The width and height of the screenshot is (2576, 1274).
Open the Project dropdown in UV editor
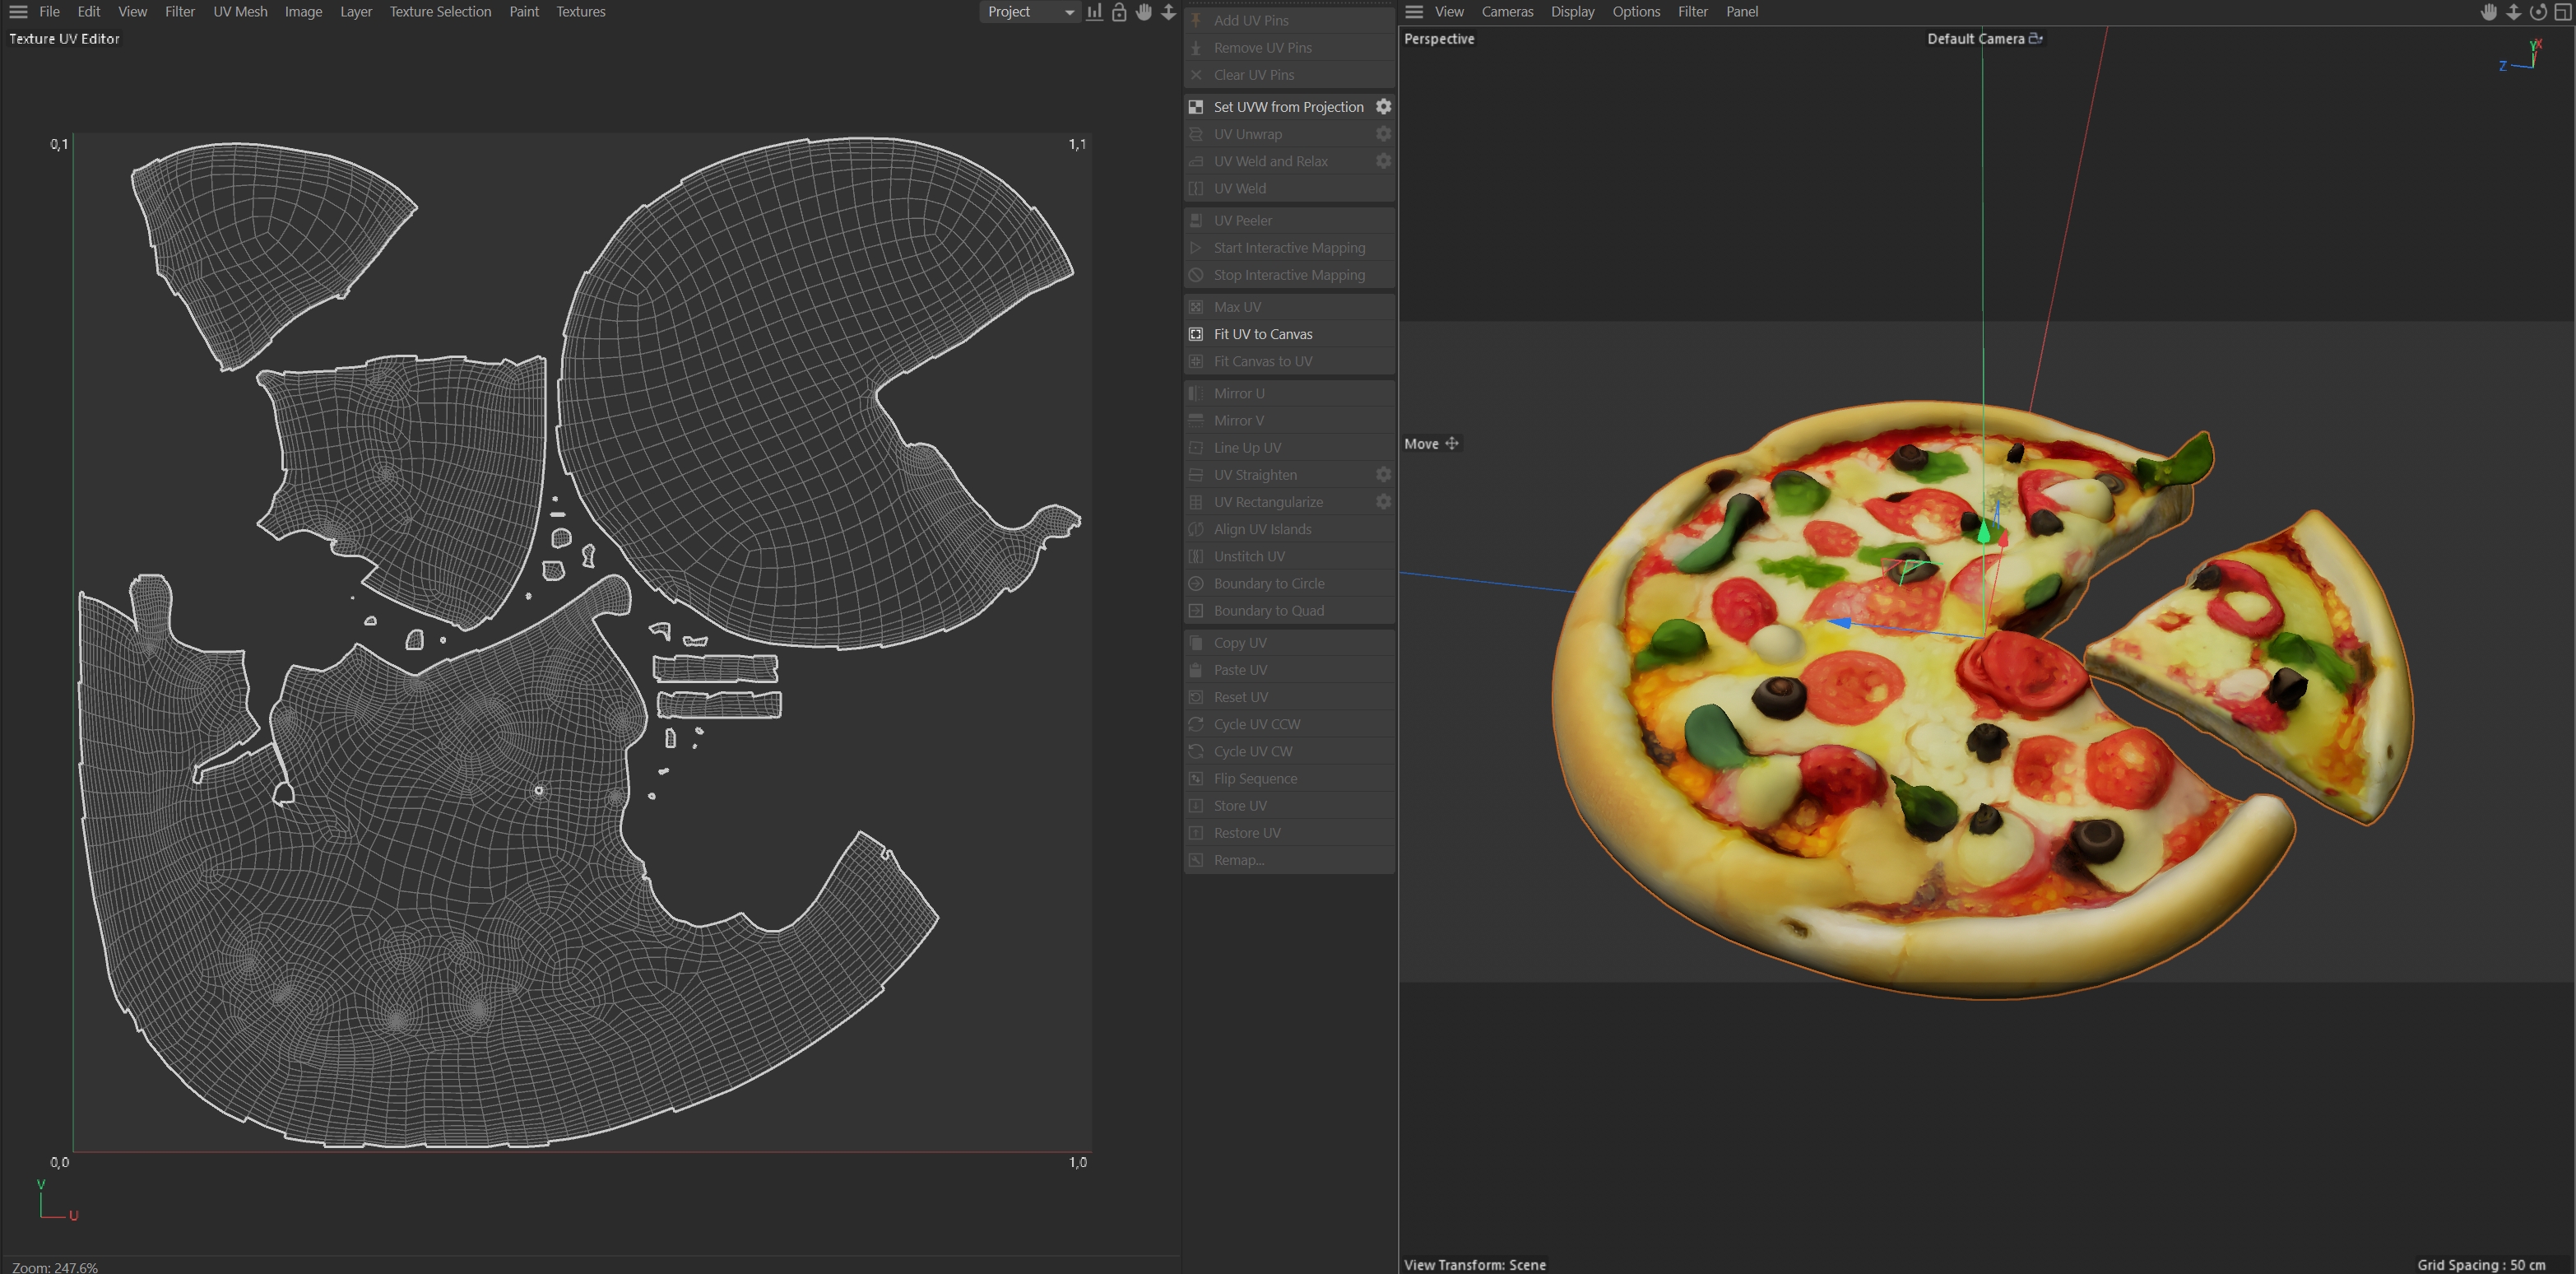pos(1030,12)
